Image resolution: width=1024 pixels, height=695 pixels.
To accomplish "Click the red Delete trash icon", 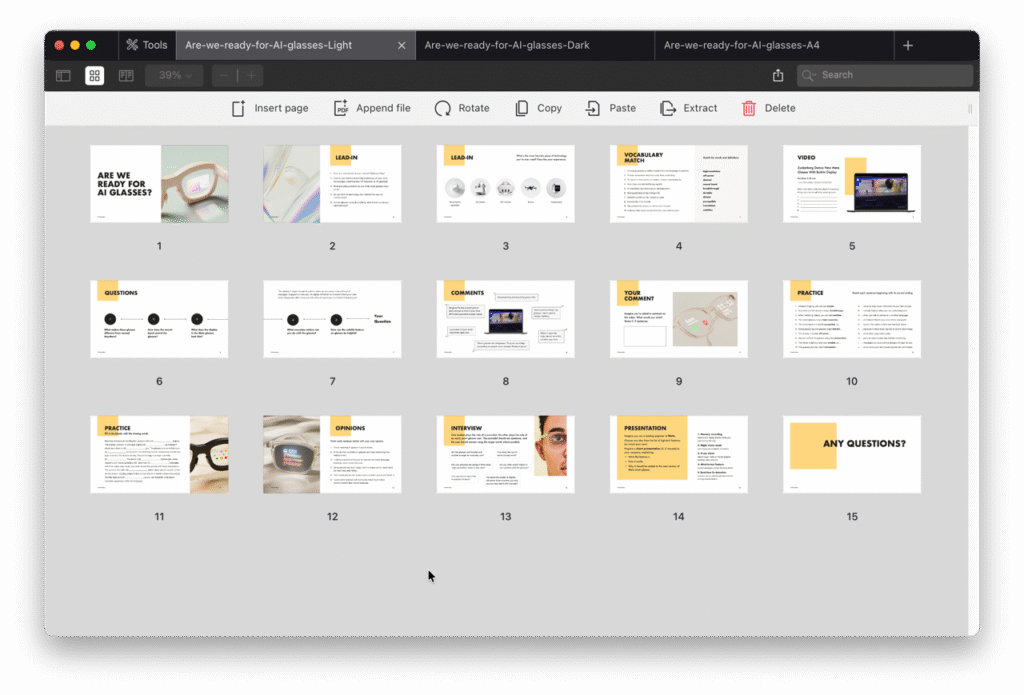I will [x=749, y=108].
